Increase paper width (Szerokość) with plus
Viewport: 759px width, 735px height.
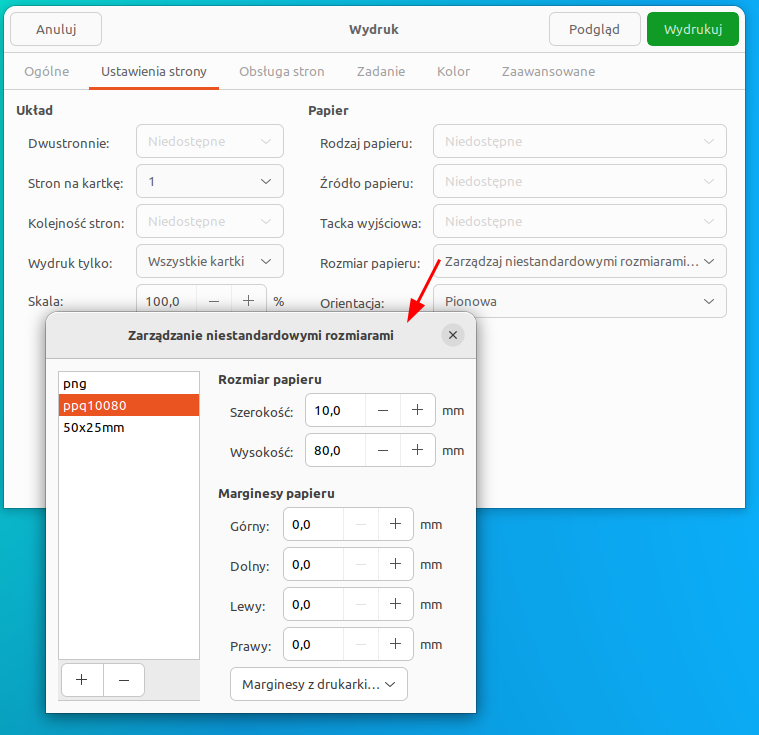click(x=417, y=410)
